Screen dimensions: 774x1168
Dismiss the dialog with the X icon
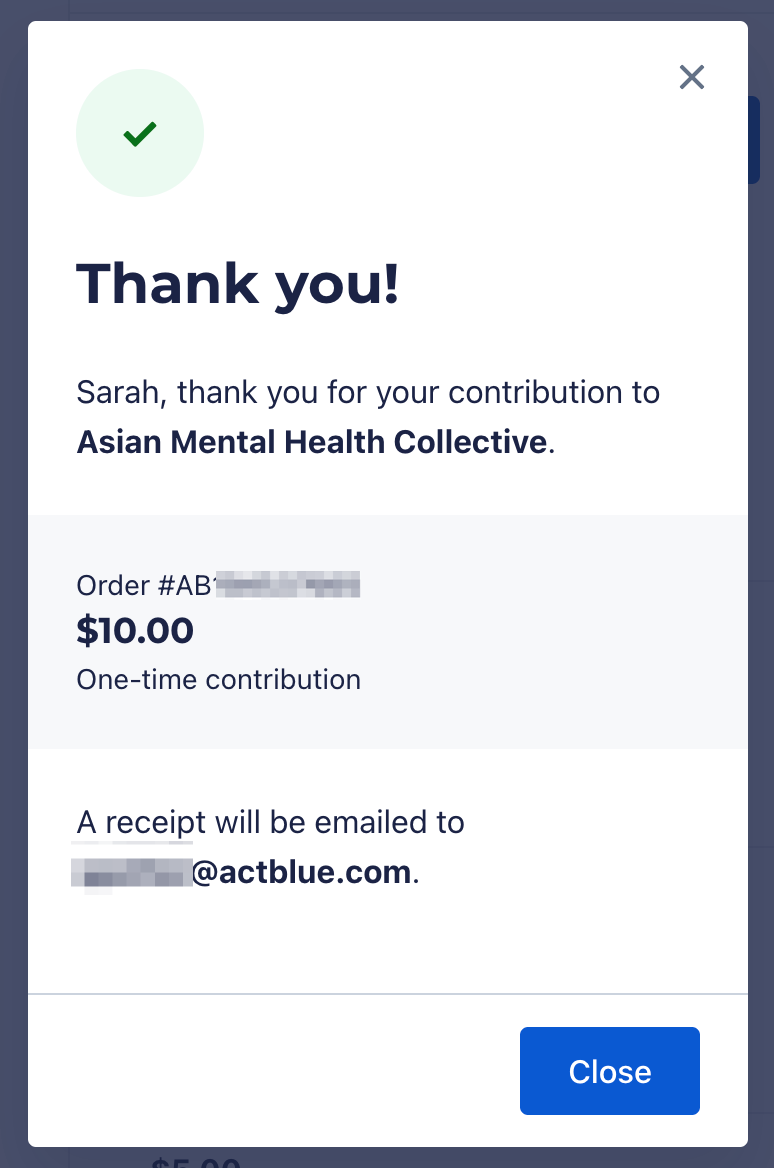click(691, 77)
